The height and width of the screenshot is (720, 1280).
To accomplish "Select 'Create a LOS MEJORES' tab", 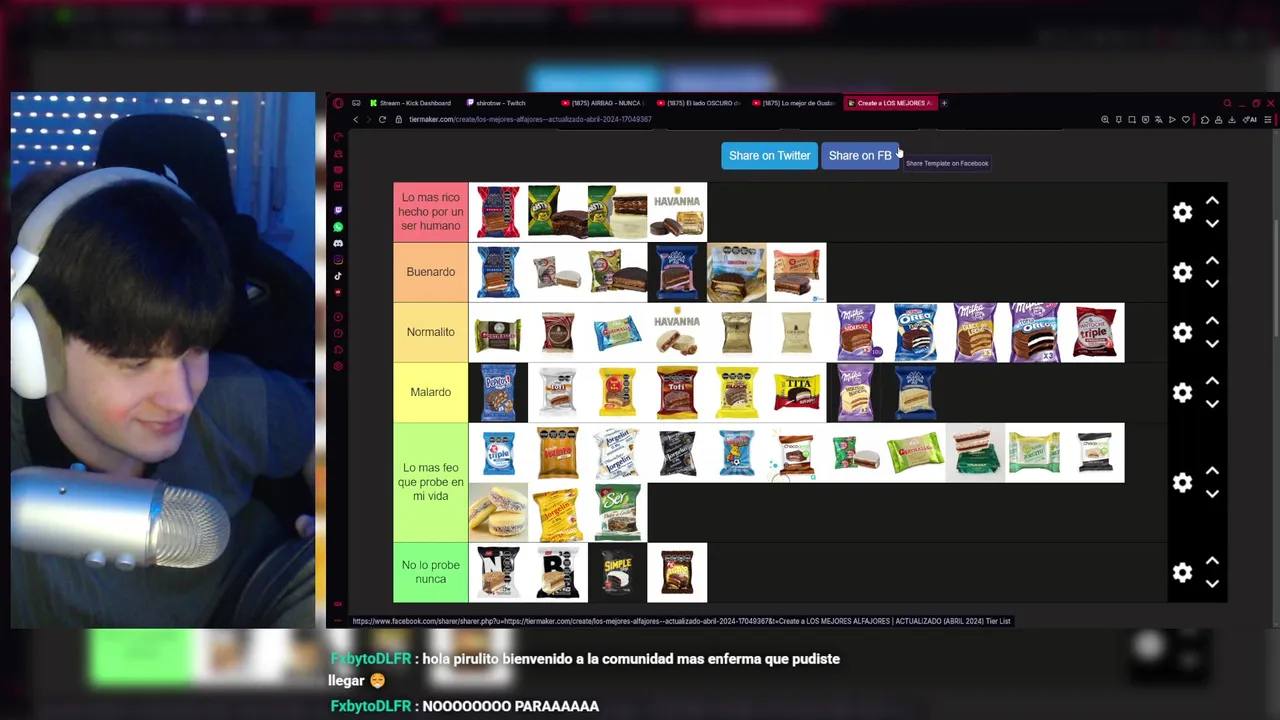I will tap(890, 103).
